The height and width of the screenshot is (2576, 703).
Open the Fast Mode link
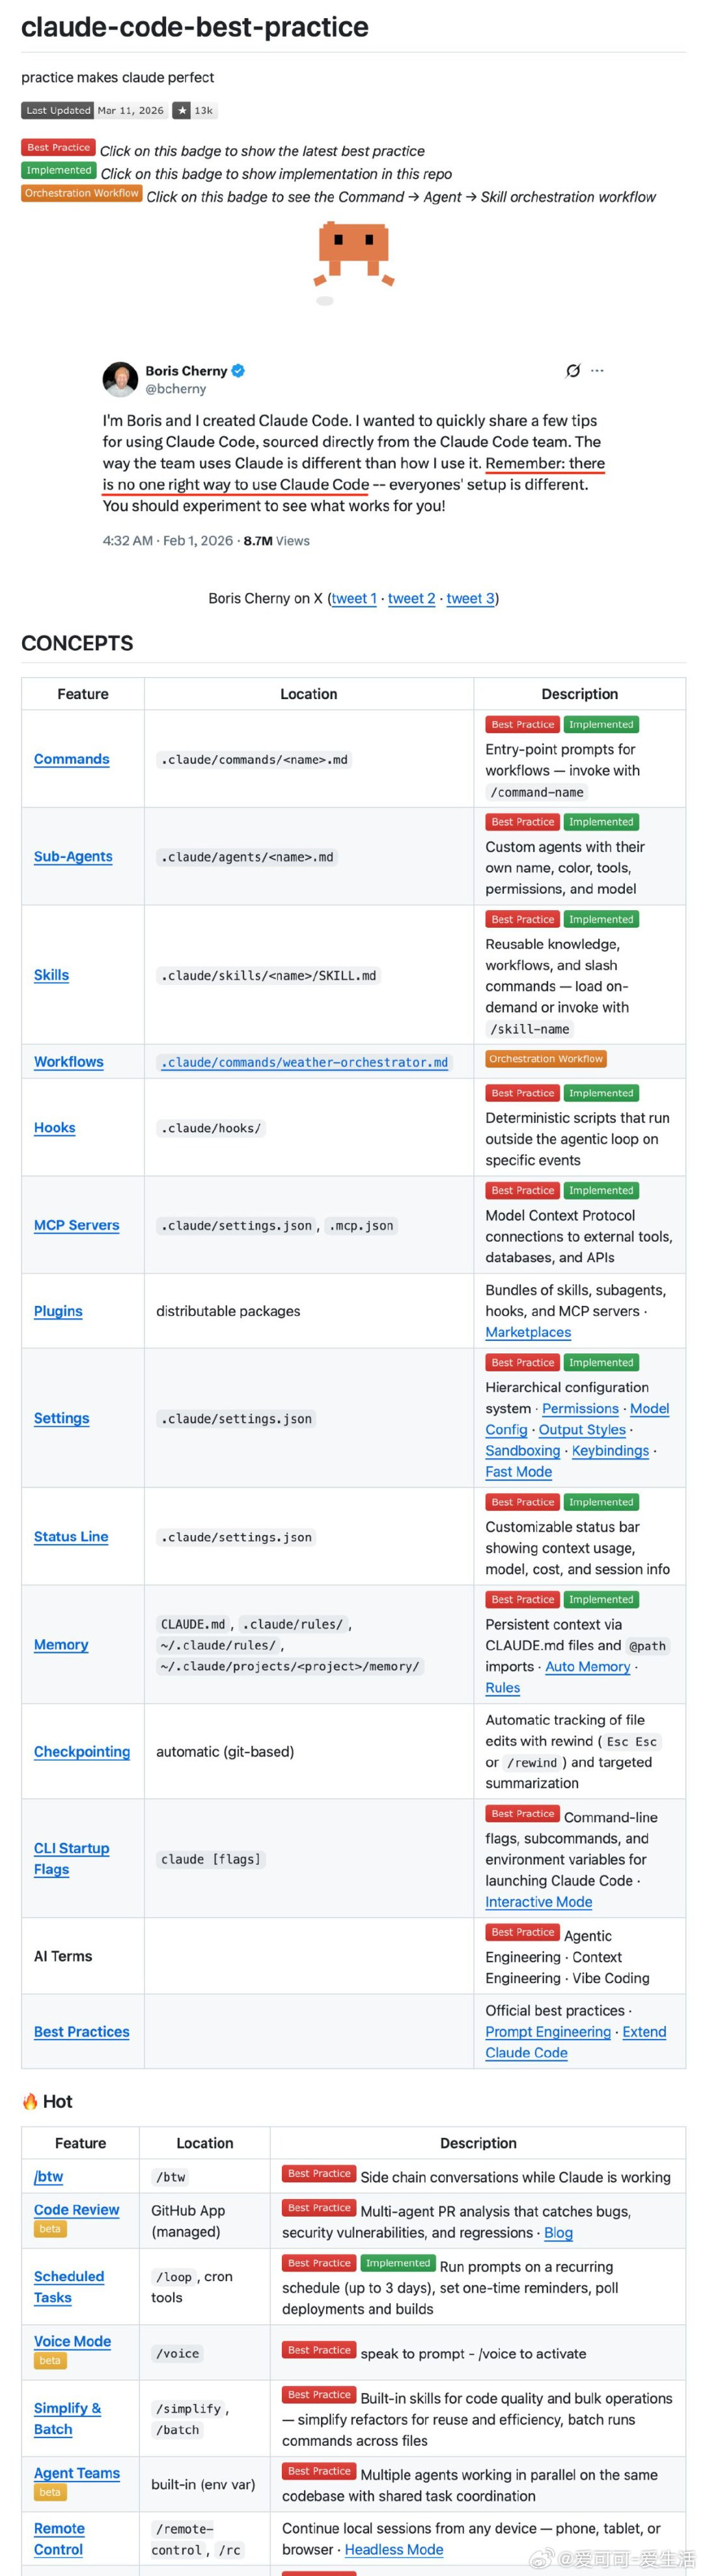click(x=519, y=1472)
